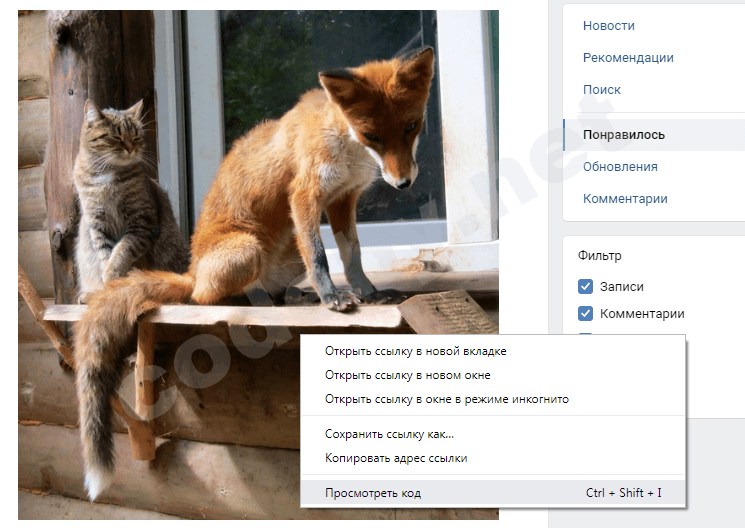The width and height of the screenshot is (745, 528).
Task: Uncheck the Записи filter checkbox
Action: pyautogui.click(x=585, y=287)
